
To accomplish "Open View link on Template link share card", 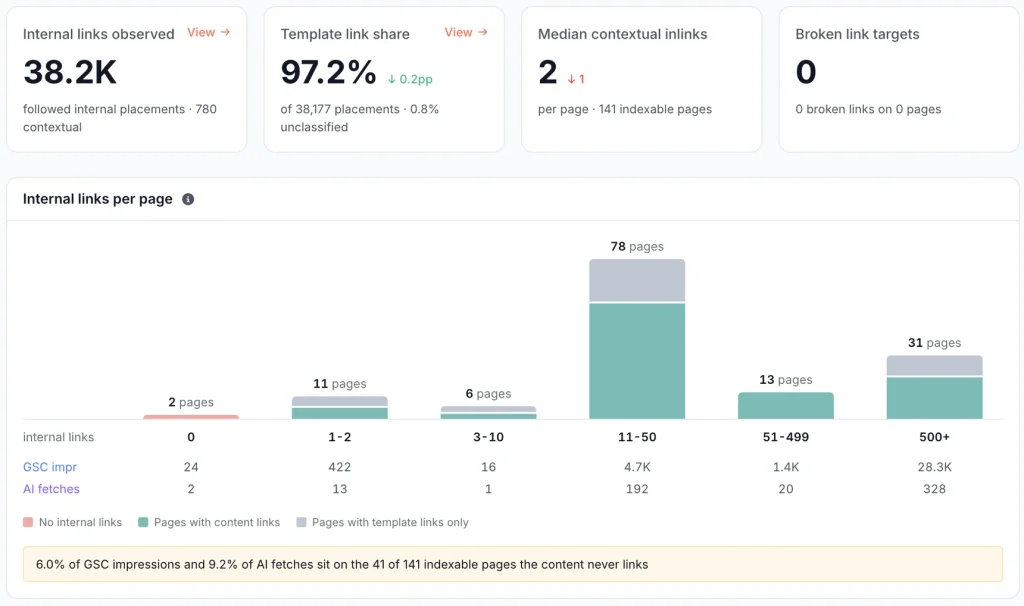I will click(466, 32).
